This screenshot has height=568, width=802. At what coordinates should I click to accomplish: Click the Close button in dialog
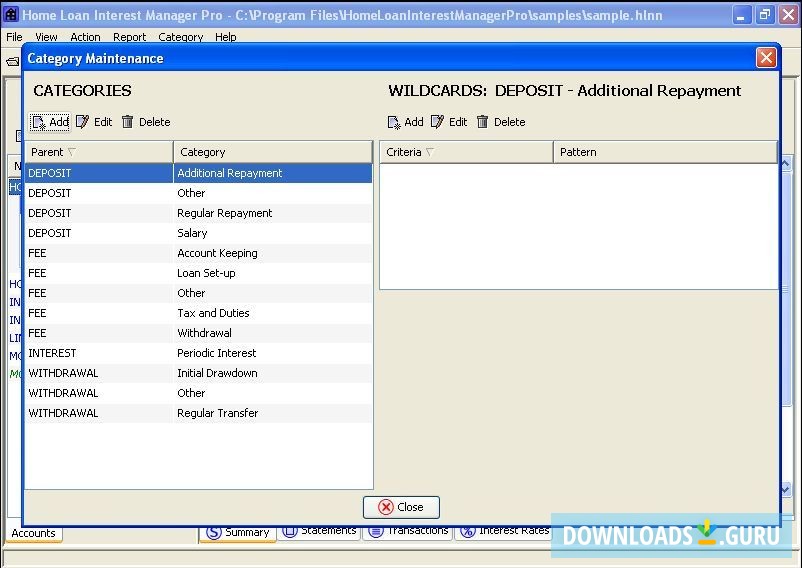click(x=401, y=507)
